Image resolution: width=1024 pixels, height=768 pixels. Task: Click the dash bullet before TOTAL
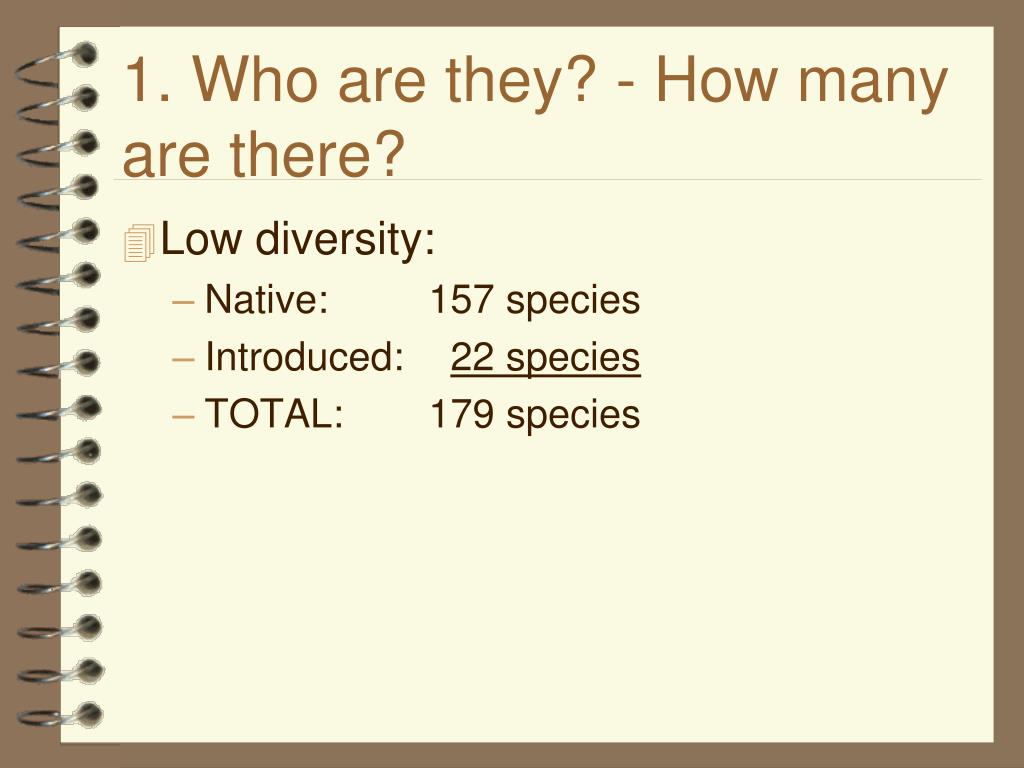coord(184,416)
